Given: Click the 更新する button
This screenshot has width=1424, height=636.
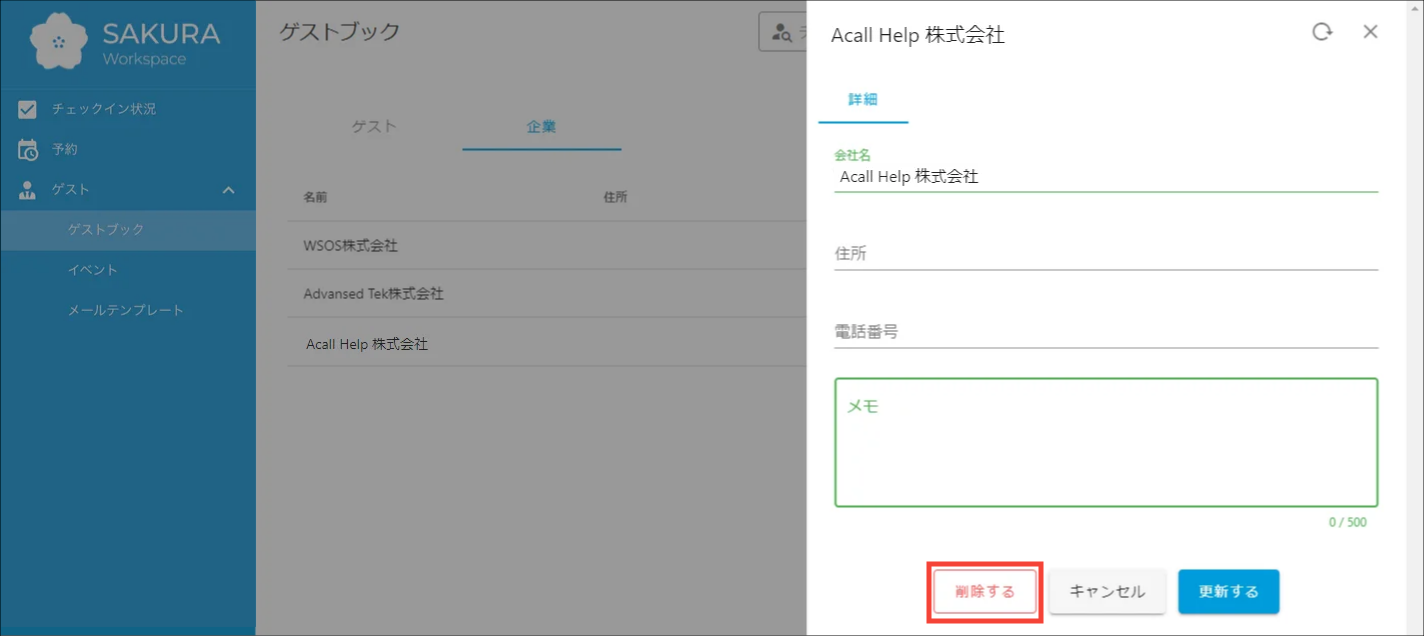Looking at the screenshot, I should [1229, 592].
